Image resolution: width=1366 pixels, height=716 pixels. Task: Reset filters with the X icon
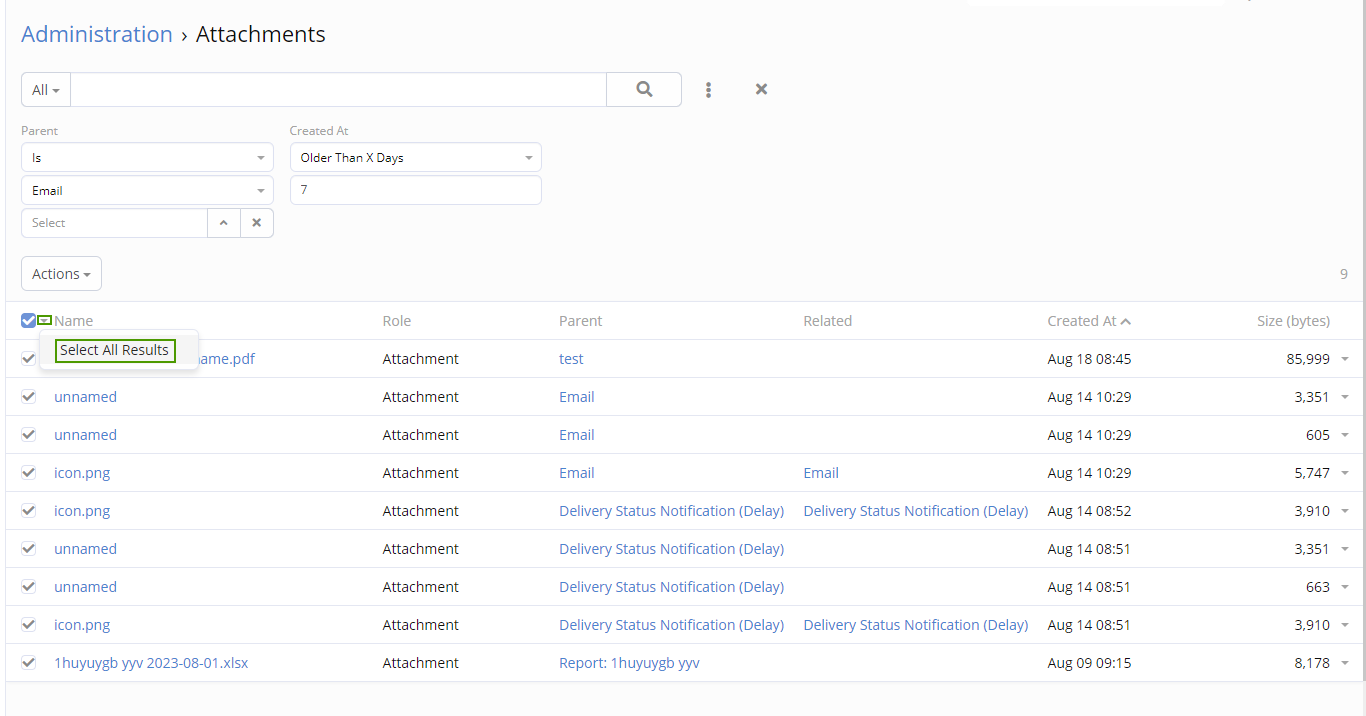761,89
